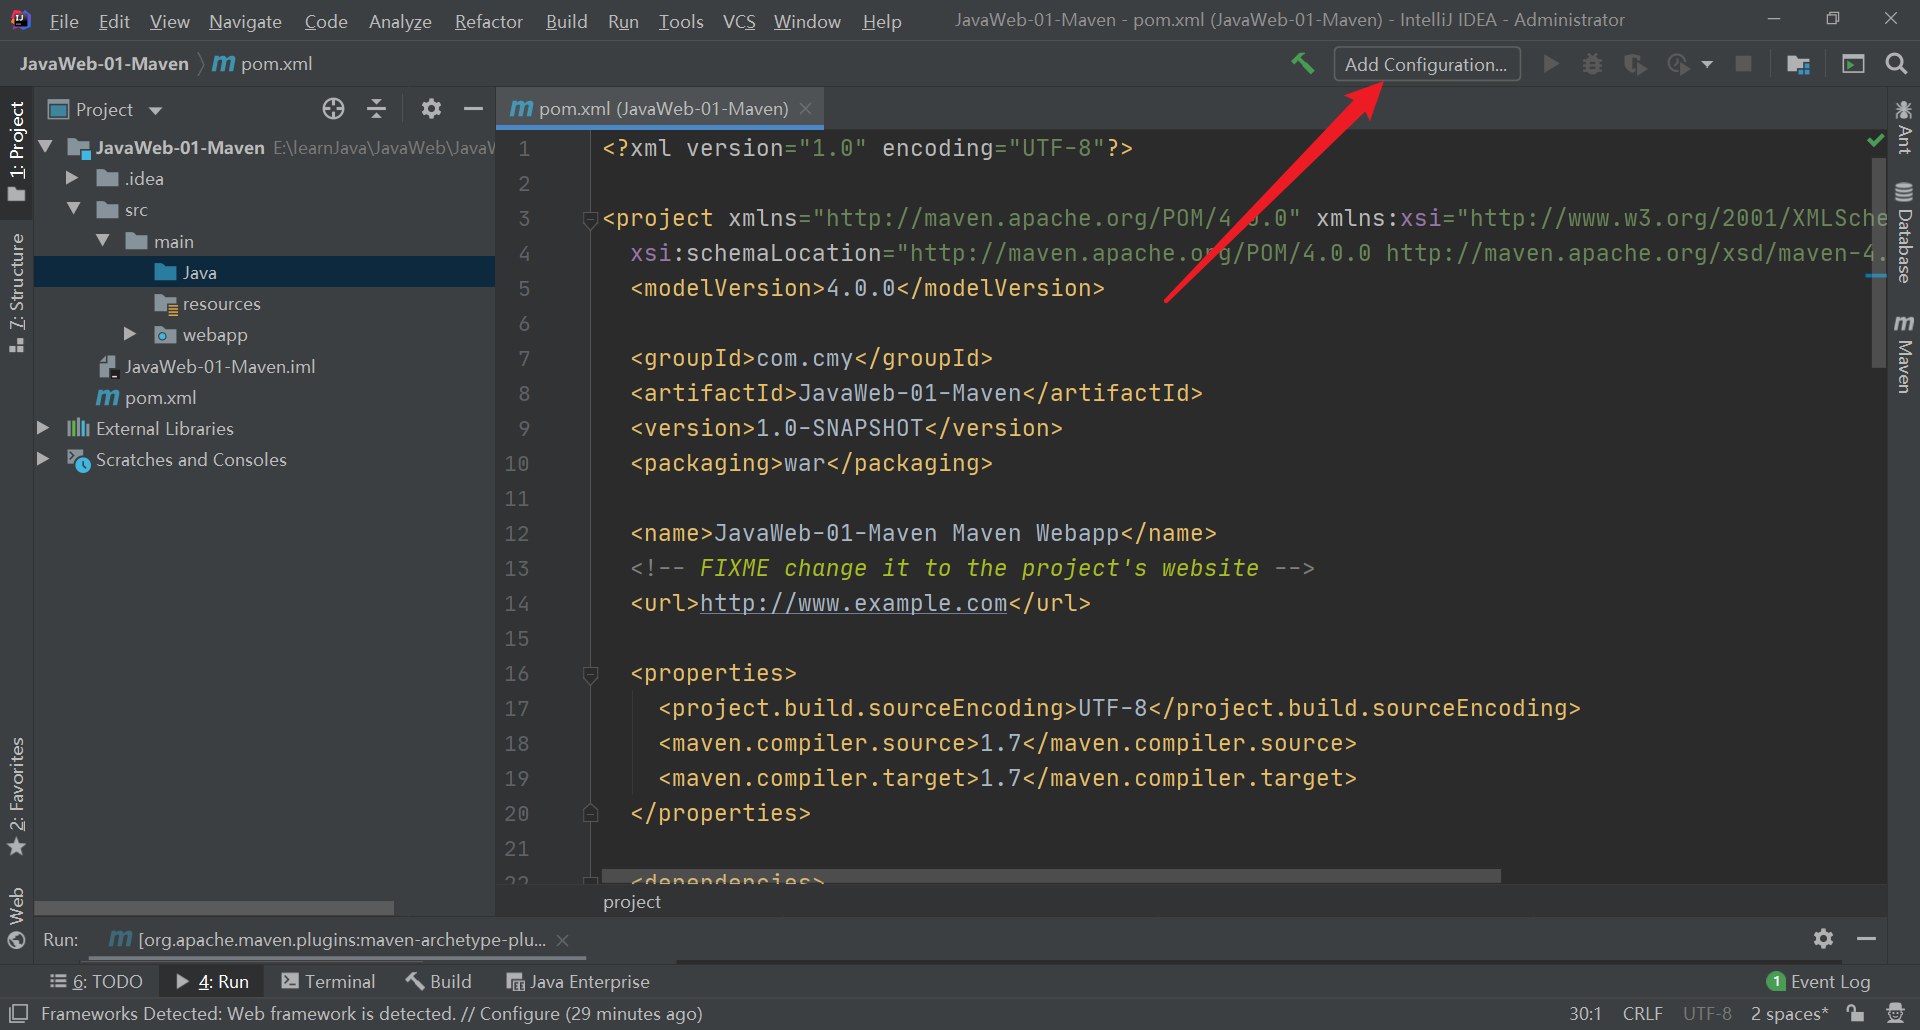Screen dimensions: 1920x1030
Task: Collapse the main folder
Action: (x=103, y=241)
